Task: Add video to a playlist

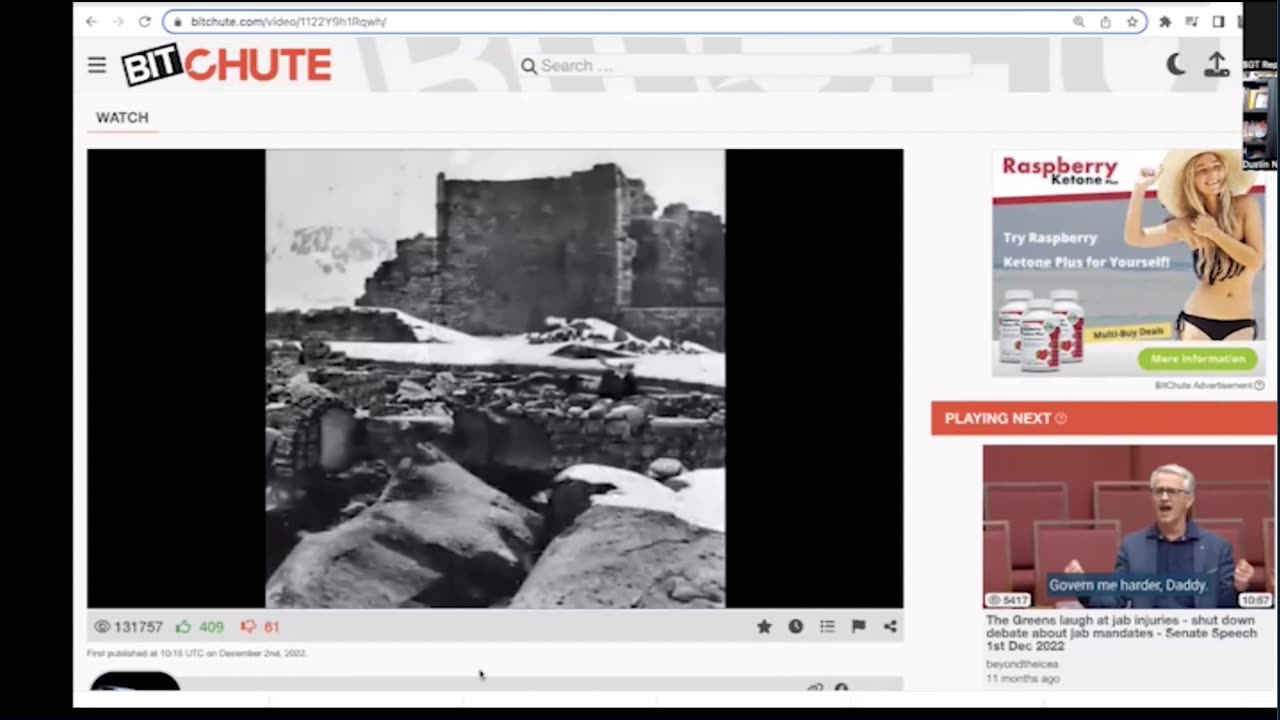Action: click(x=827, y=626)
